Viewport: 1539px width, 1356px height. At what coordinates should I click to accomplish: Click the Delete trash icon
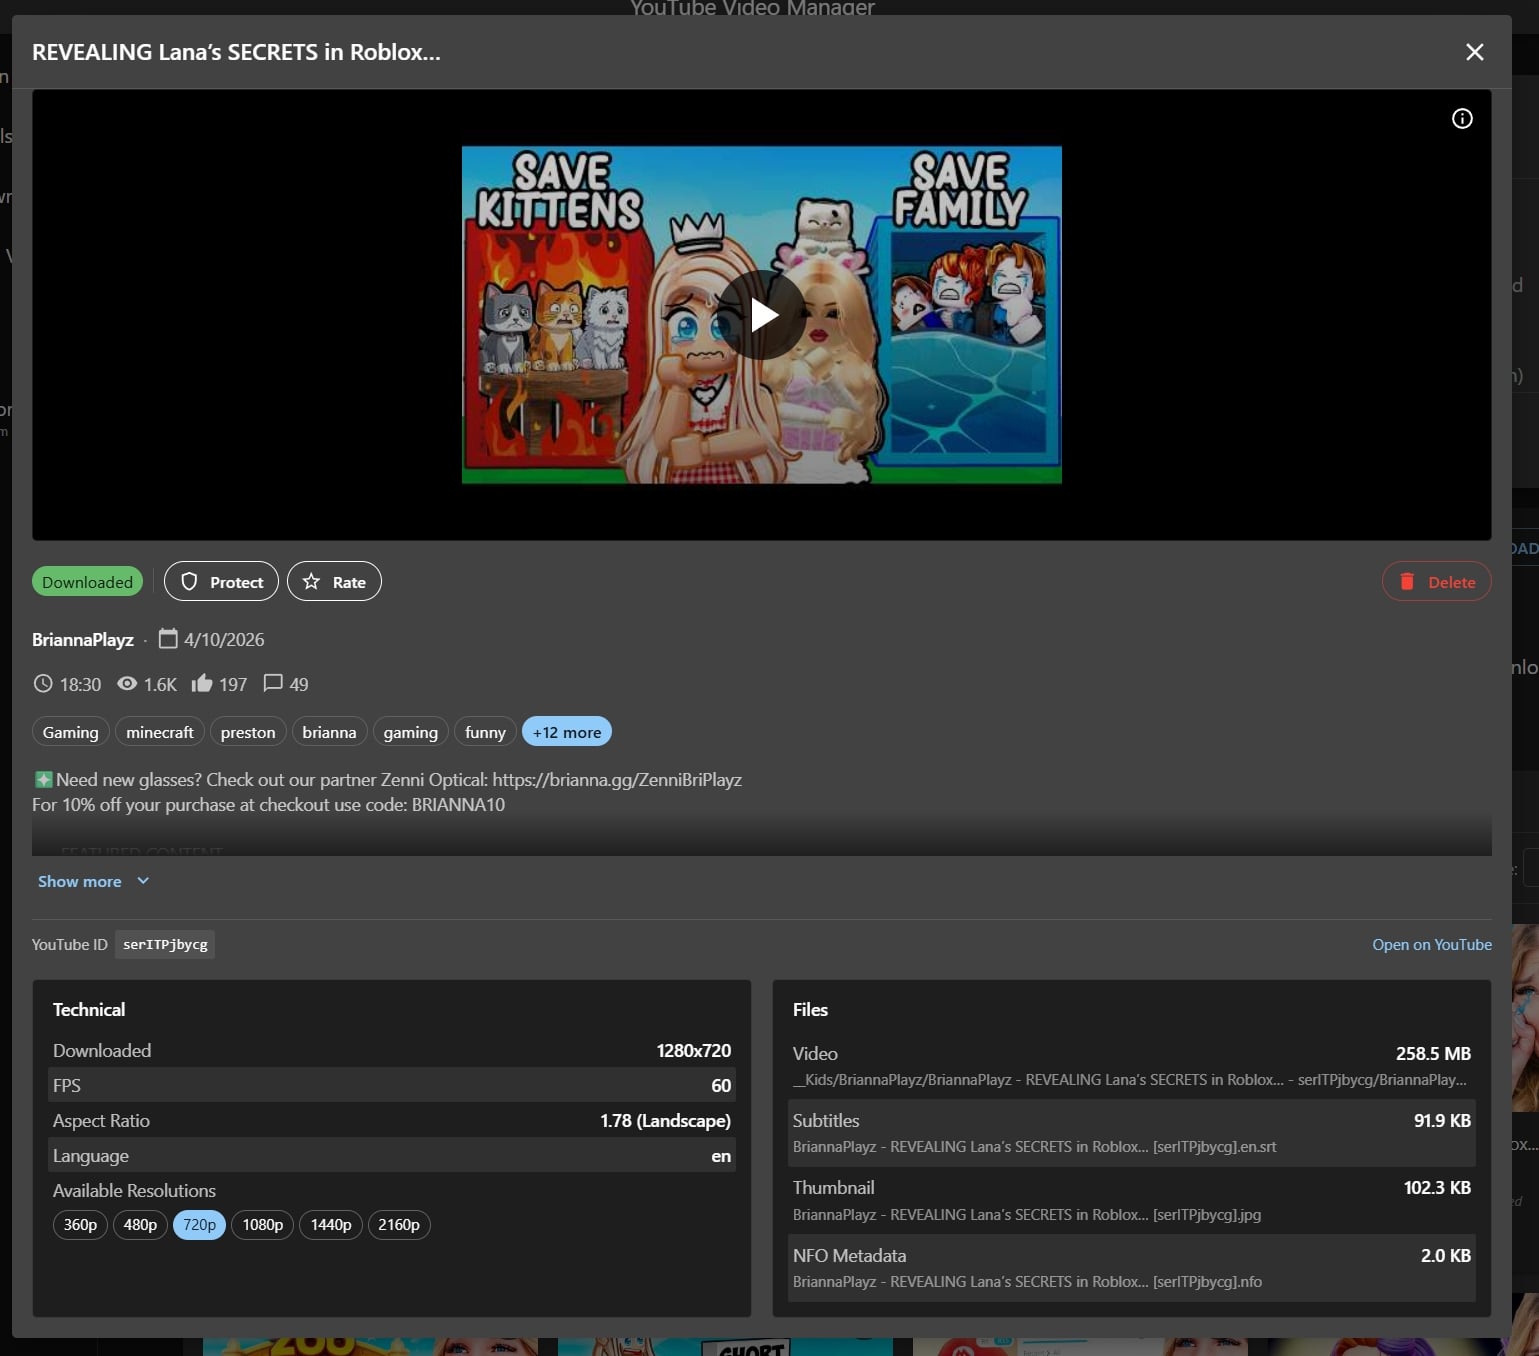pyautogui.click(x=1409, y=581)
